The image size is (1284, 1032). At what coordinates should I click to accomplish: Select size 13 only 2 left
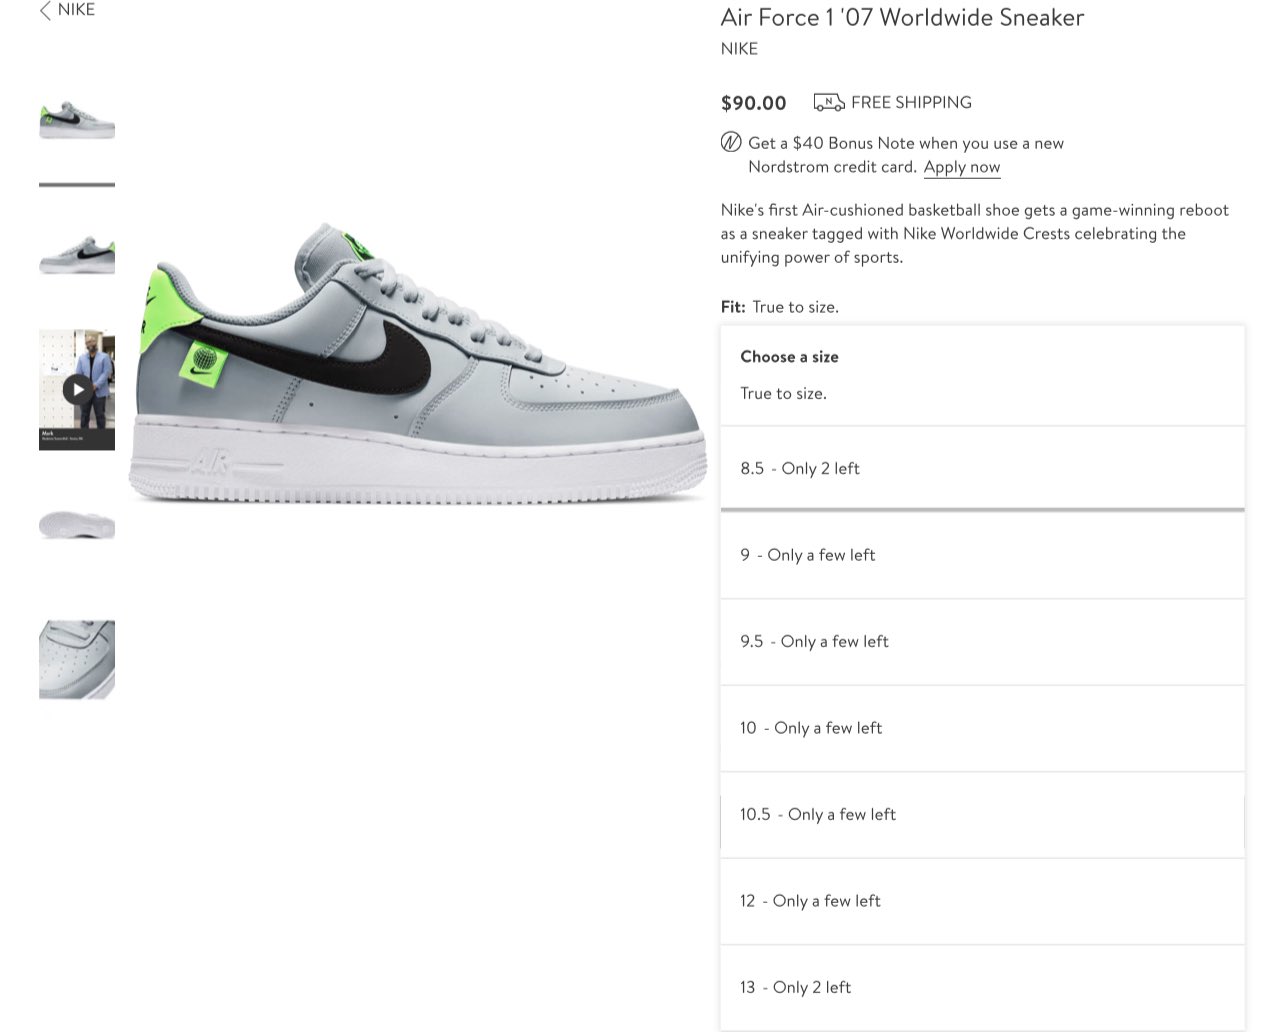(983, 988)
